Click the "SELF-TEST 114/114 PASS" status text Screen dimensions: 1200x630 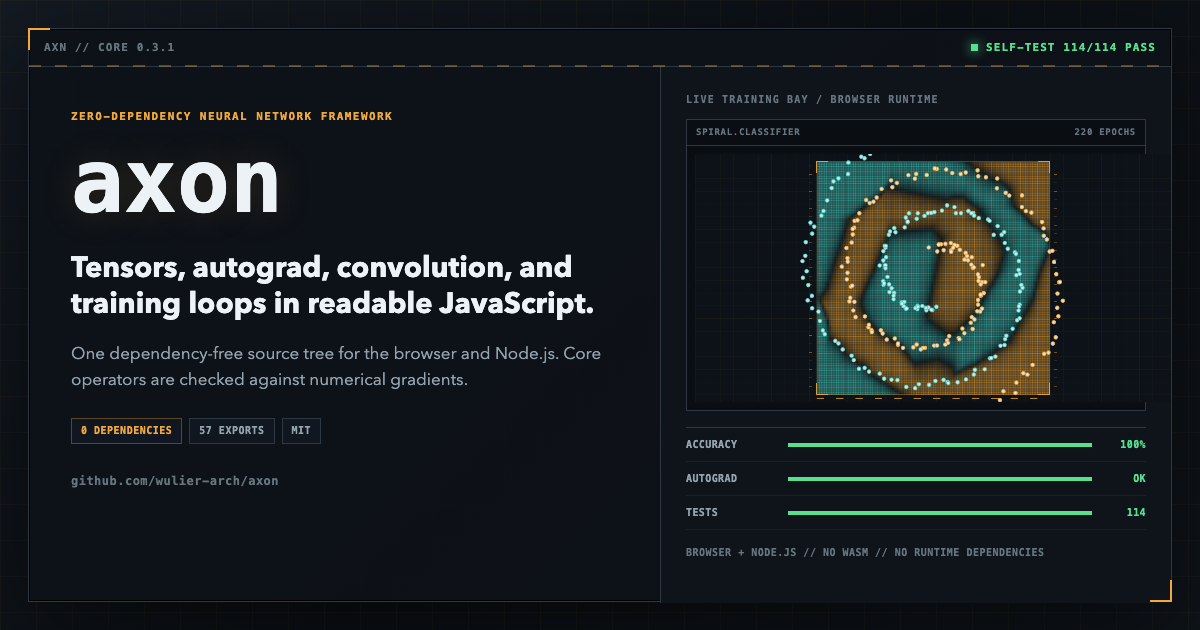click(x=1070, y=47)
